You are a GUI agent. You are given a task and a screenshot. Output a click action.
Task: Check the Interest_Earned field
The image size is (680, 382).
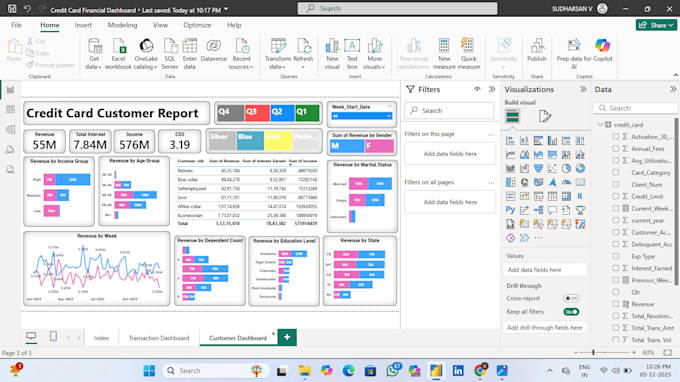click(615, 268)
